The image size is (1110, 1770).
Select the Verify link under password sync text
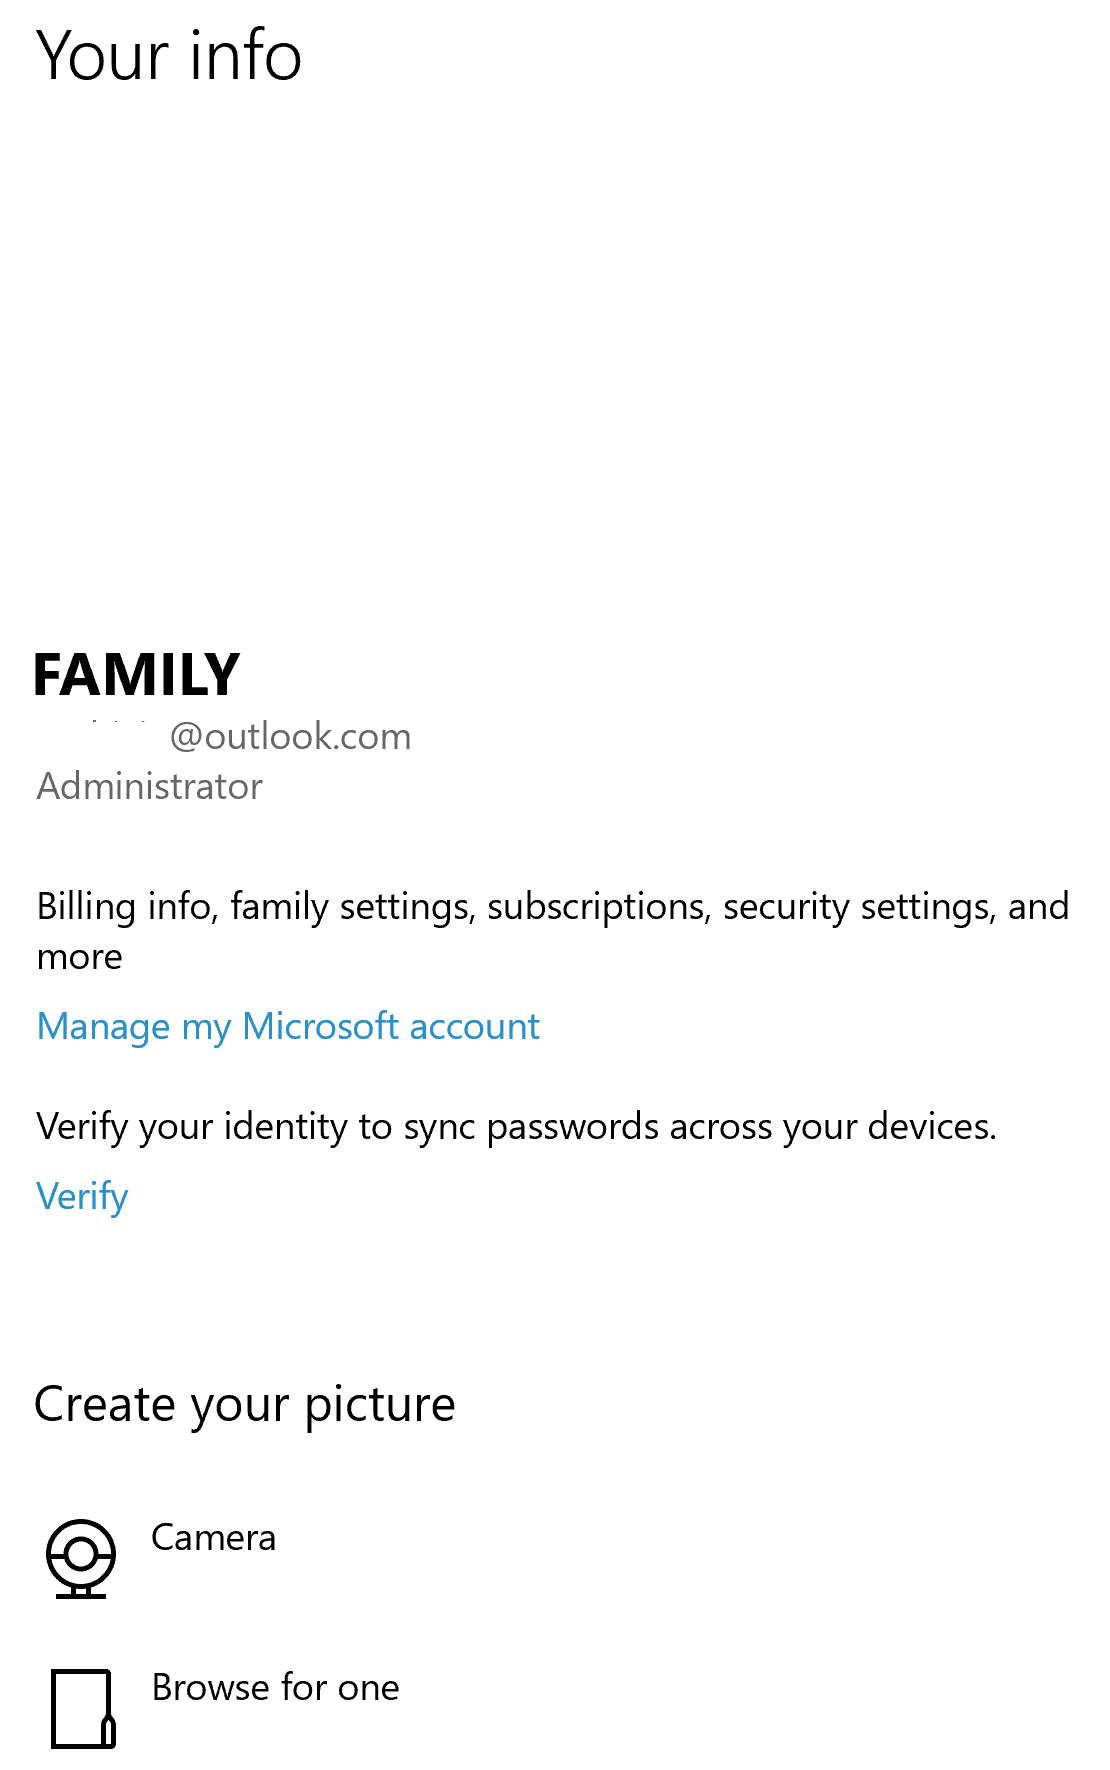pyautogui.click(x=81, y=1196)
